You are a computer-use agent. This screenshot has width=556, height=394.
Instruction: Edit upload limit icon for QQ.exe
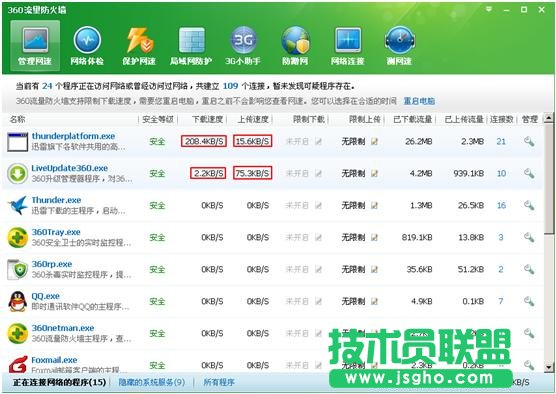(x=374, y=301)
